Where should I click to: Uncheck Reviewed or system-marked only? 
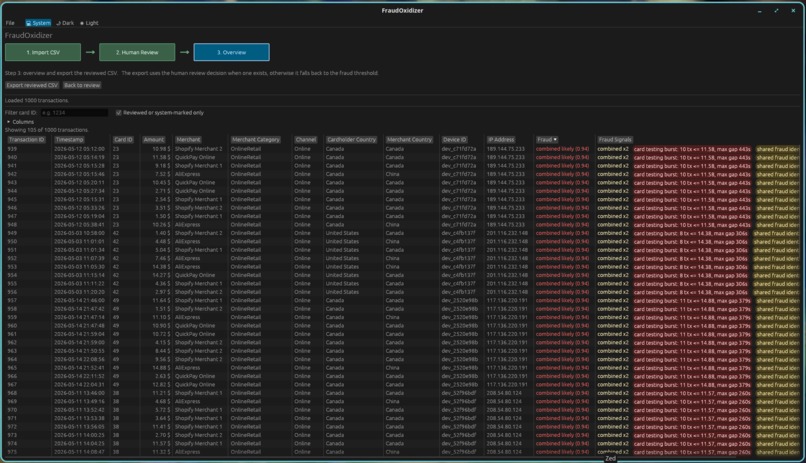click(x=119, y=113)
